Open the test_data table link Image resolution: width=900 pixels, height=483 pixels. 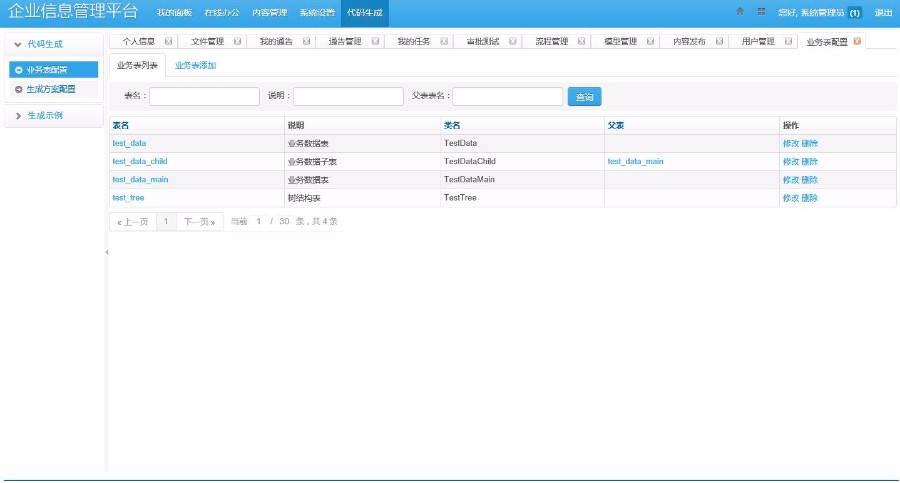click(129, 143)
